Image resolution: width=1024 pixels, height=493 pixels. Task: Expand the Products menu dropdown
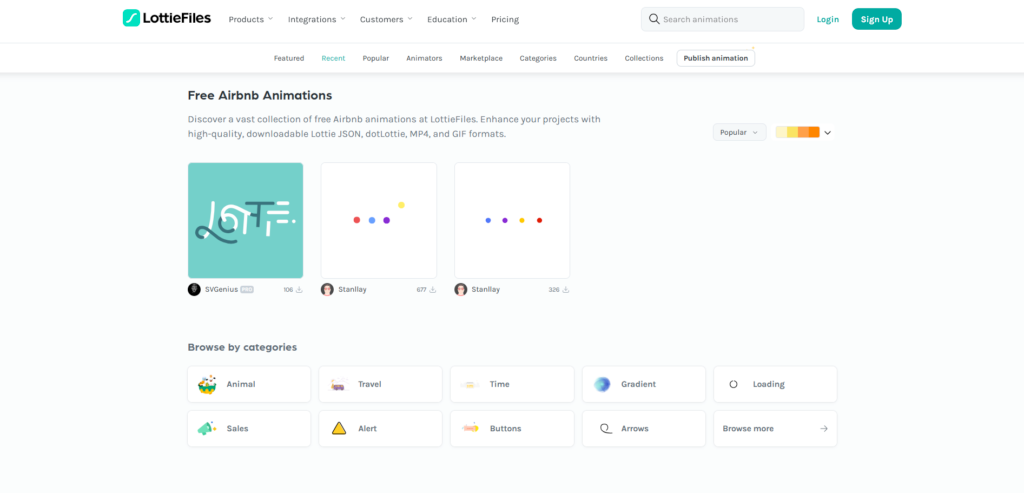point(250,19)
